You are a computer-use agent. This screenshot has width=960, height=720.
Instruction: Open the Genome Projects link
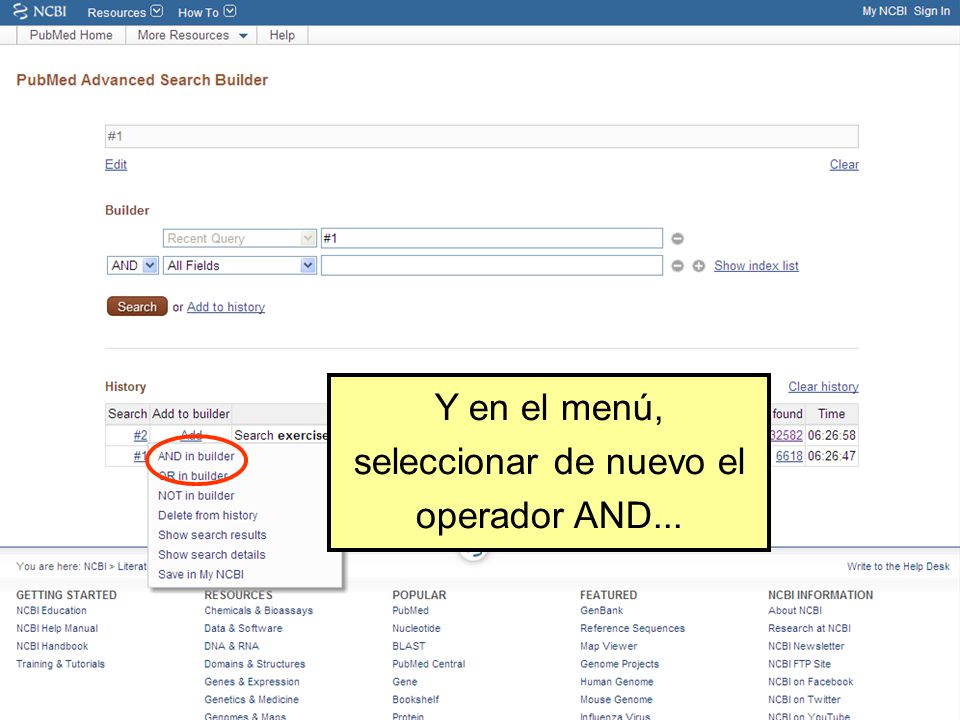[620, 664]
